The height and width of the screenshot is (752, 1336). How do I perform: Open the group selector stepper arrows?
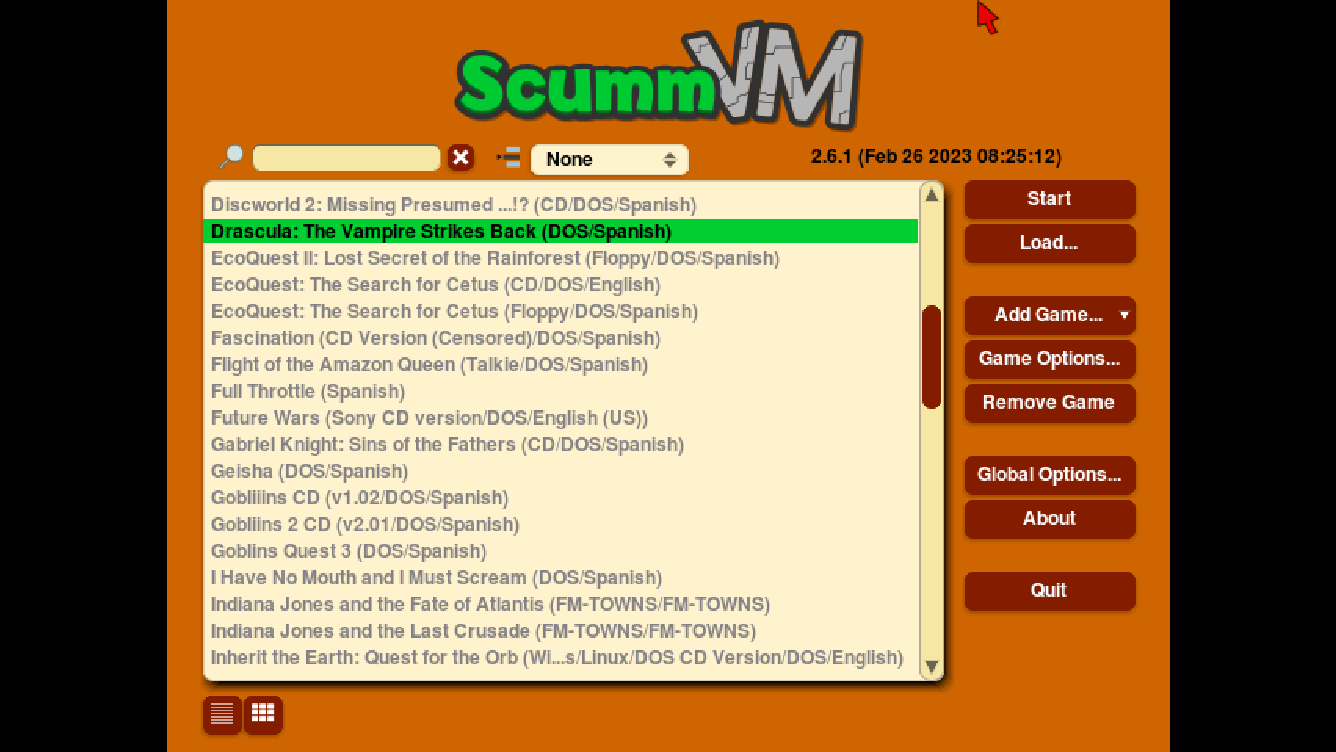pyautogui.click(x=672, y=158)
